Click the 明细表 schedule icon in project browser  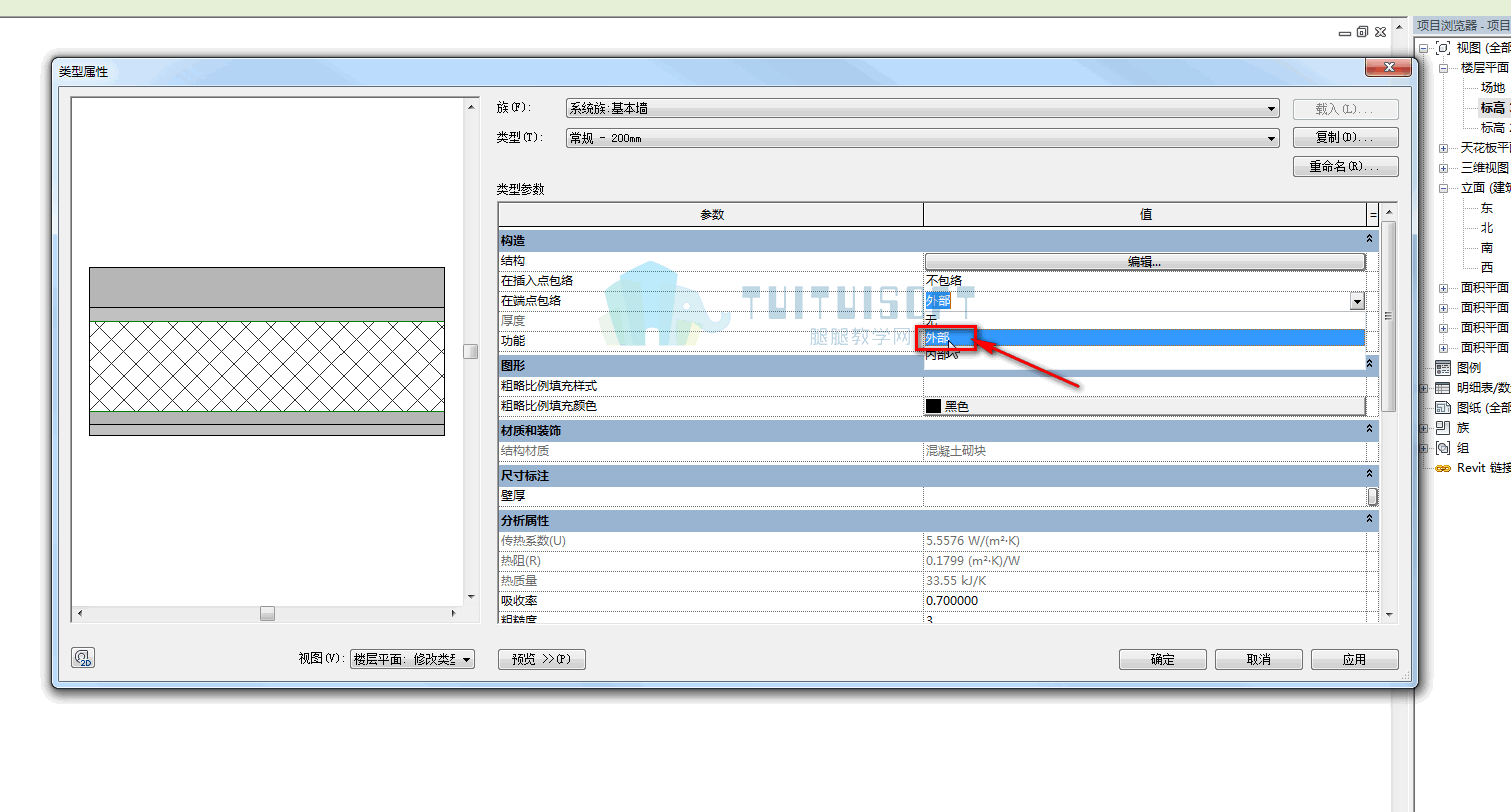(x=1442, y=387)
